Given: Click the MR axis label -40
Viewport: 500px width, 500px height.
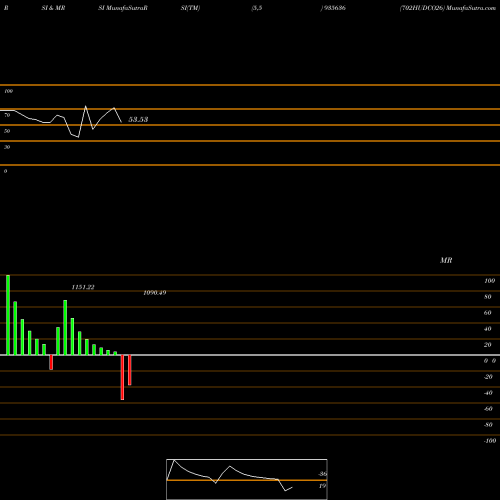Looking at the screenshot, I should coord(488,393).
